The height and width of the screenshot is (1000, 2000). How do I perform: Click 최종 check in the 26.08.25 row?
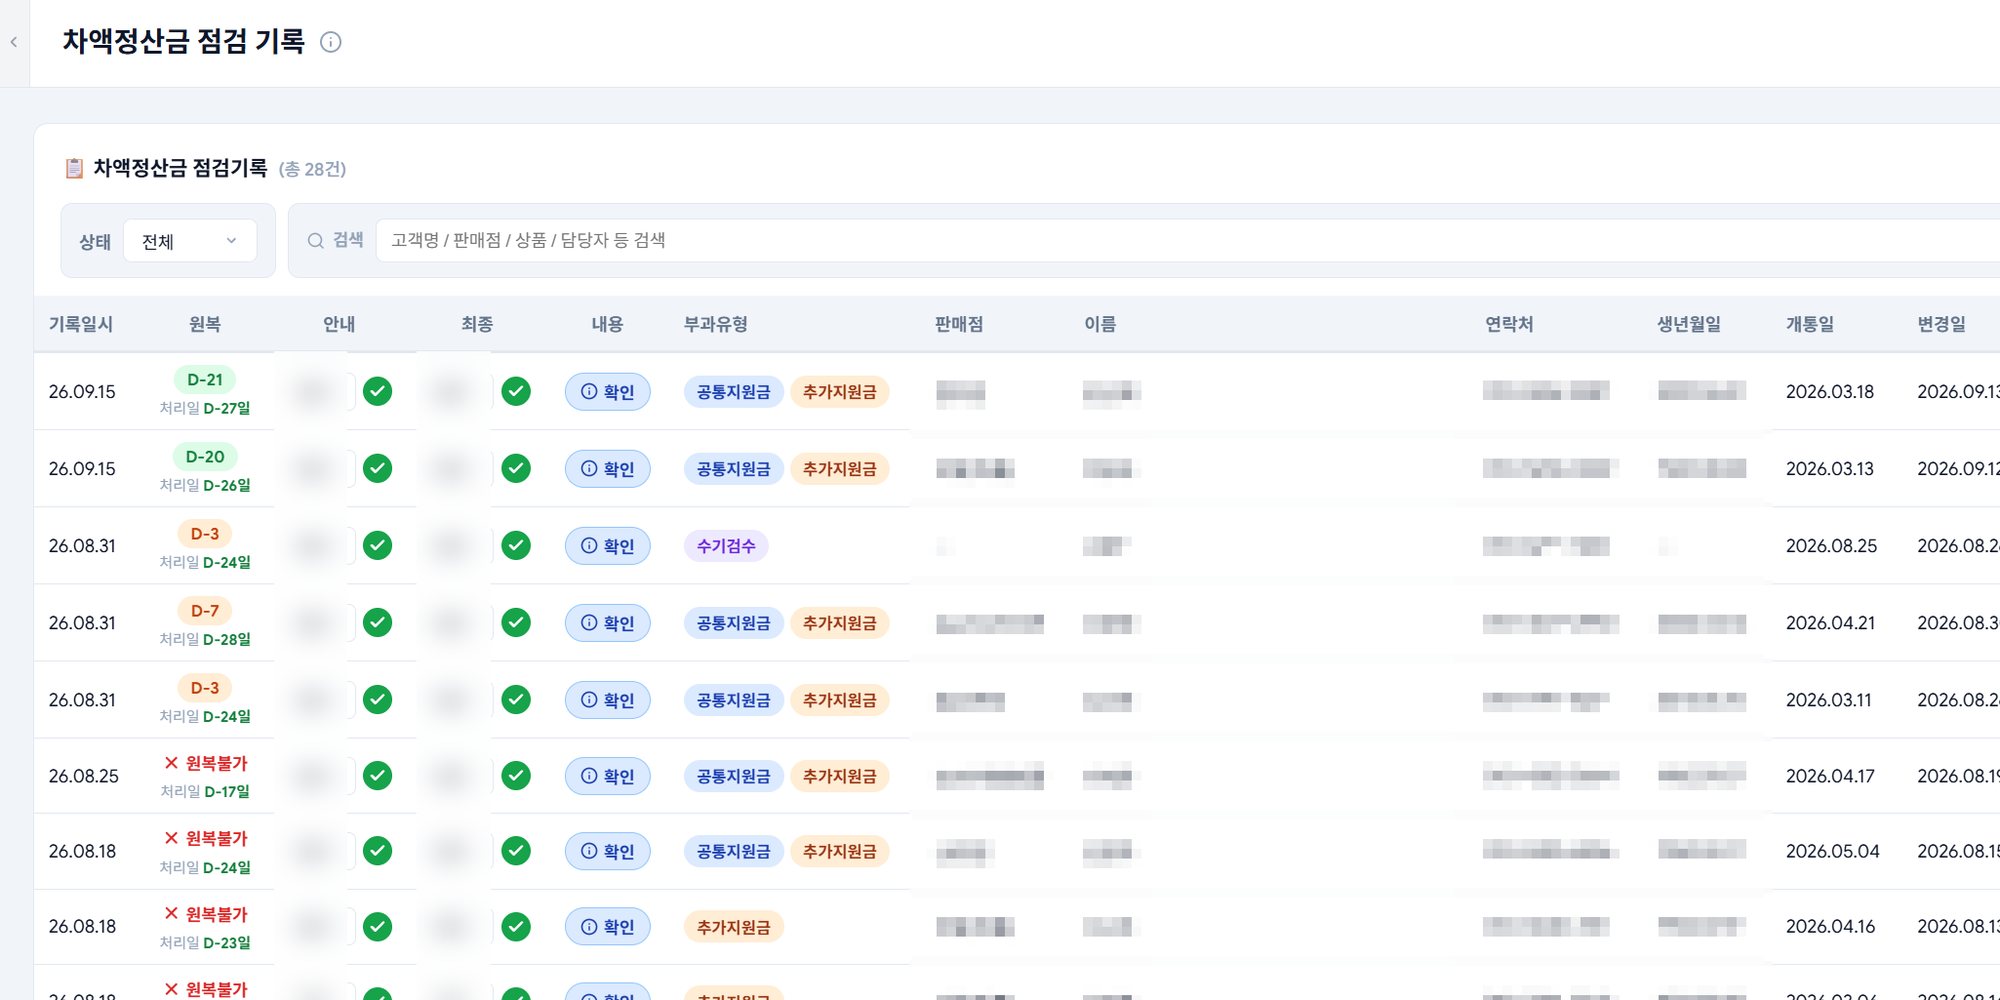click(516, 775)
